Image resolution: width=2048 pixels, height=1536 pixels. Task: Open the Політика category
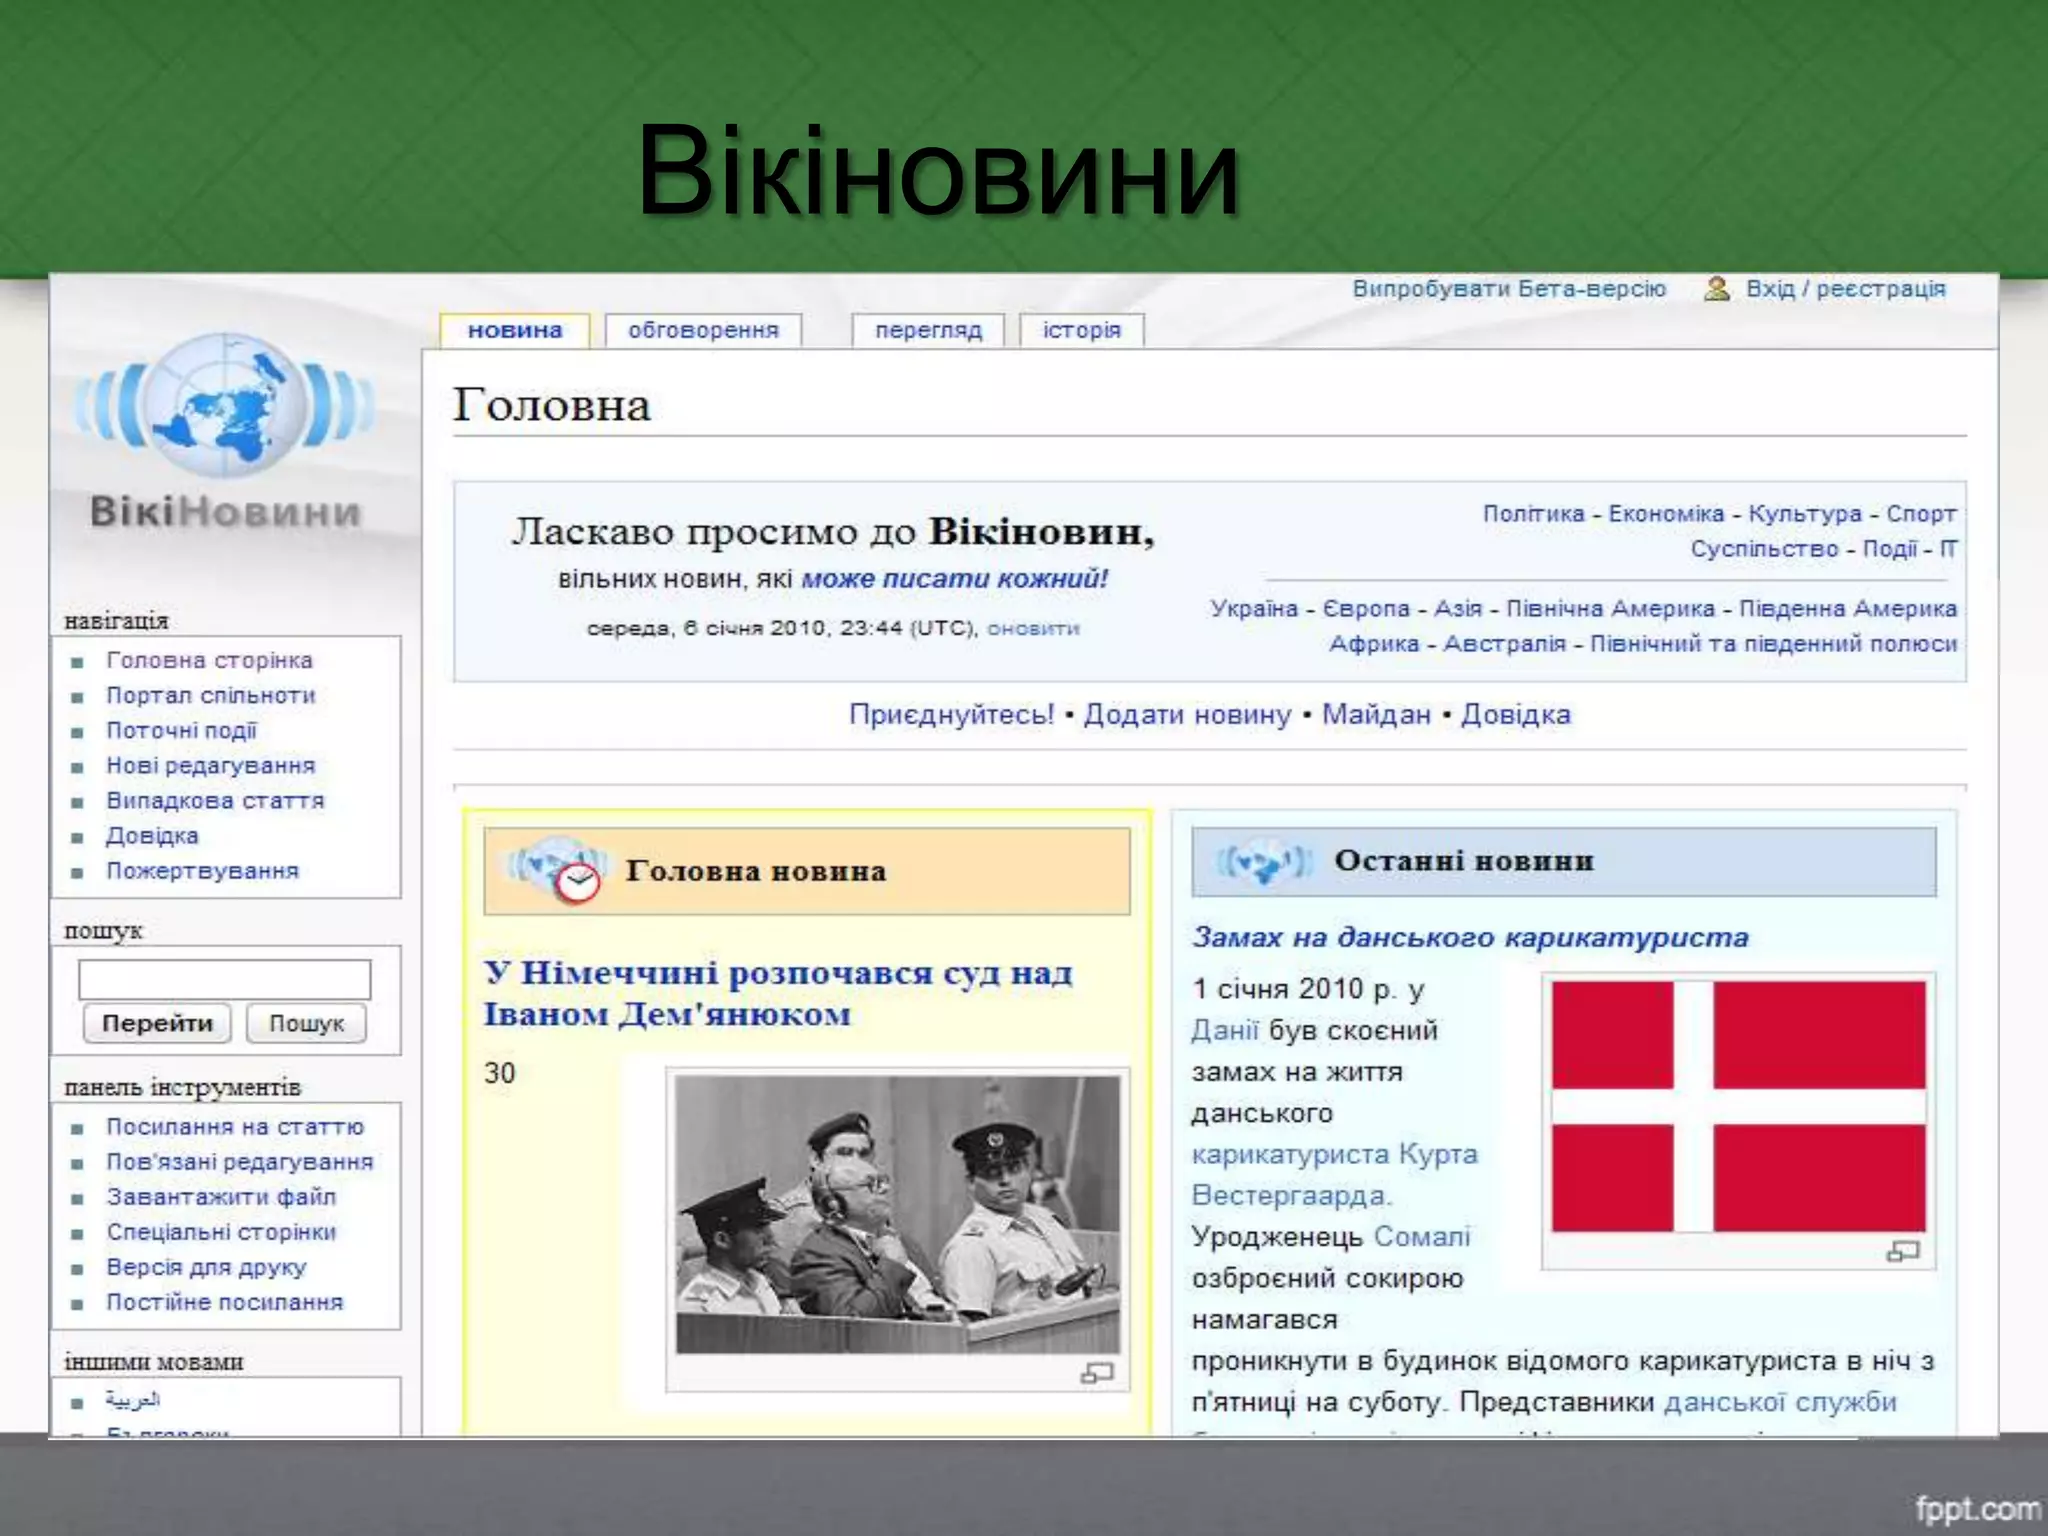point(1533,514)
